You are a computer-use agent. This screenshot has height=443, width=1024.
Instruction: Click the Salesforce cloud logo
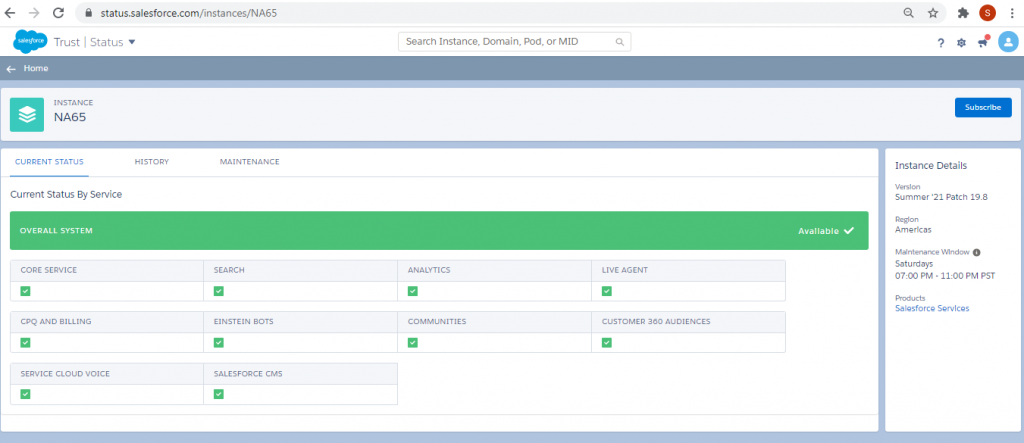point(30,41)
